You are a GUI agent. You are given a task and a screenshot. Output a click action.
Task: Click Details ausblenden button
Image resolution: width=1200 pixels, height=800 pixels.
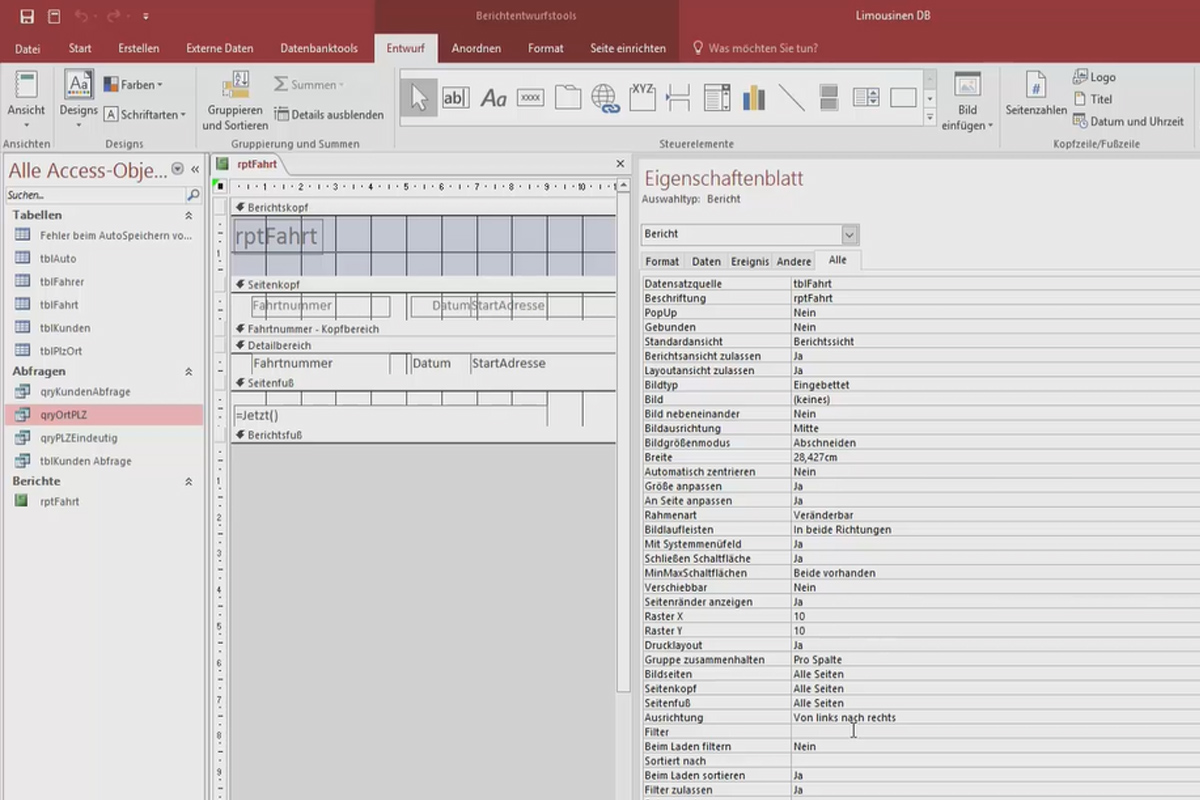click(x=329, y=115)
